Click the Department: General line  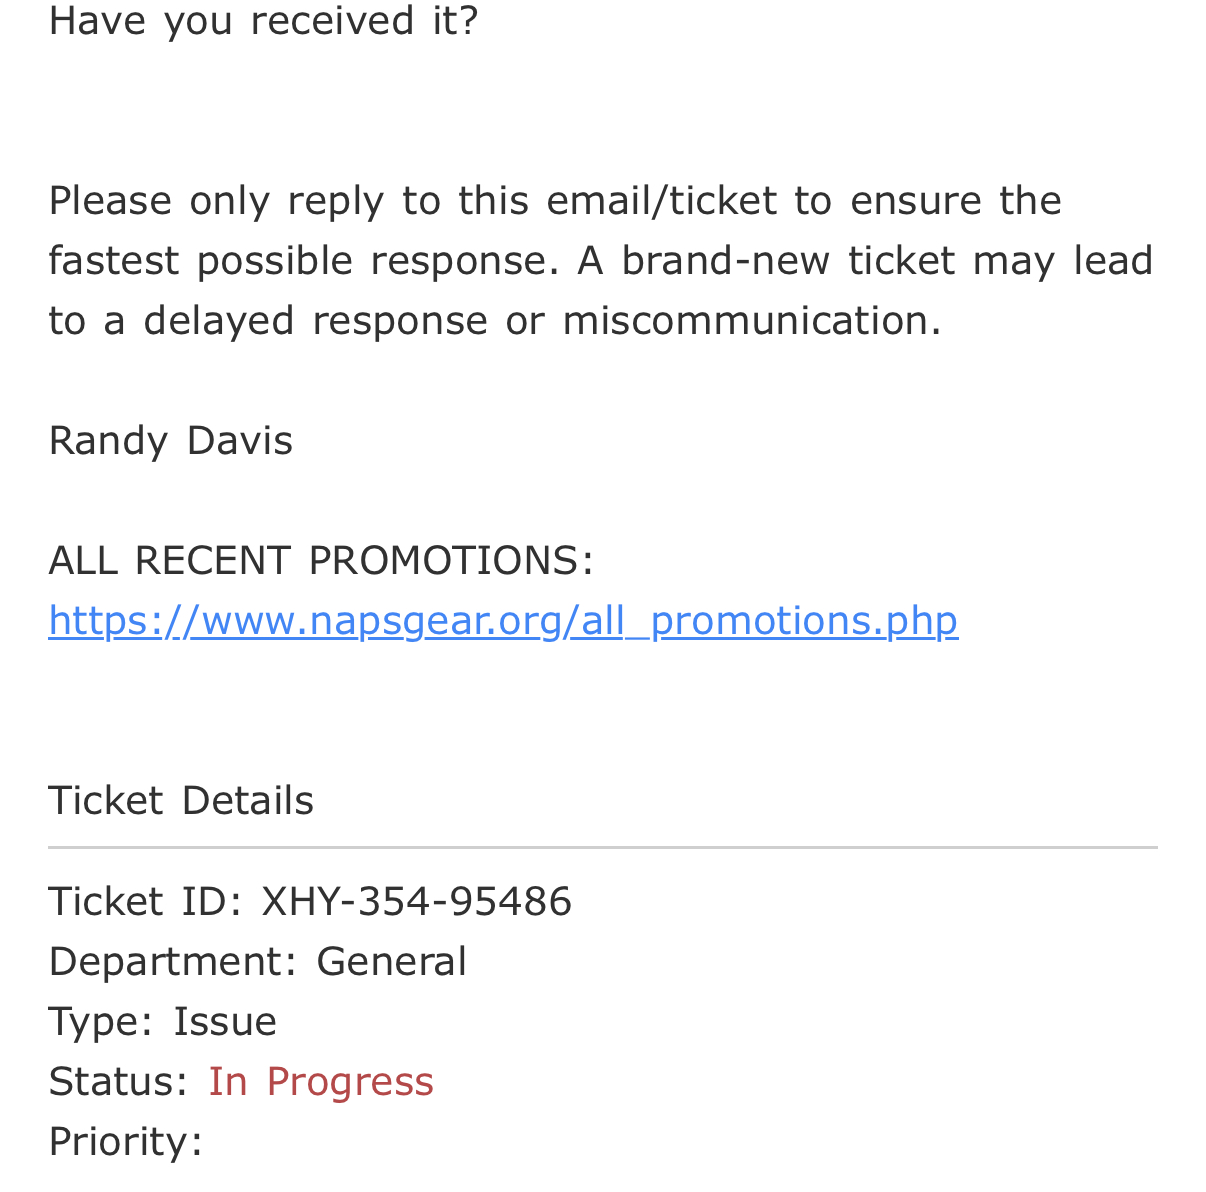coord(258,961)
